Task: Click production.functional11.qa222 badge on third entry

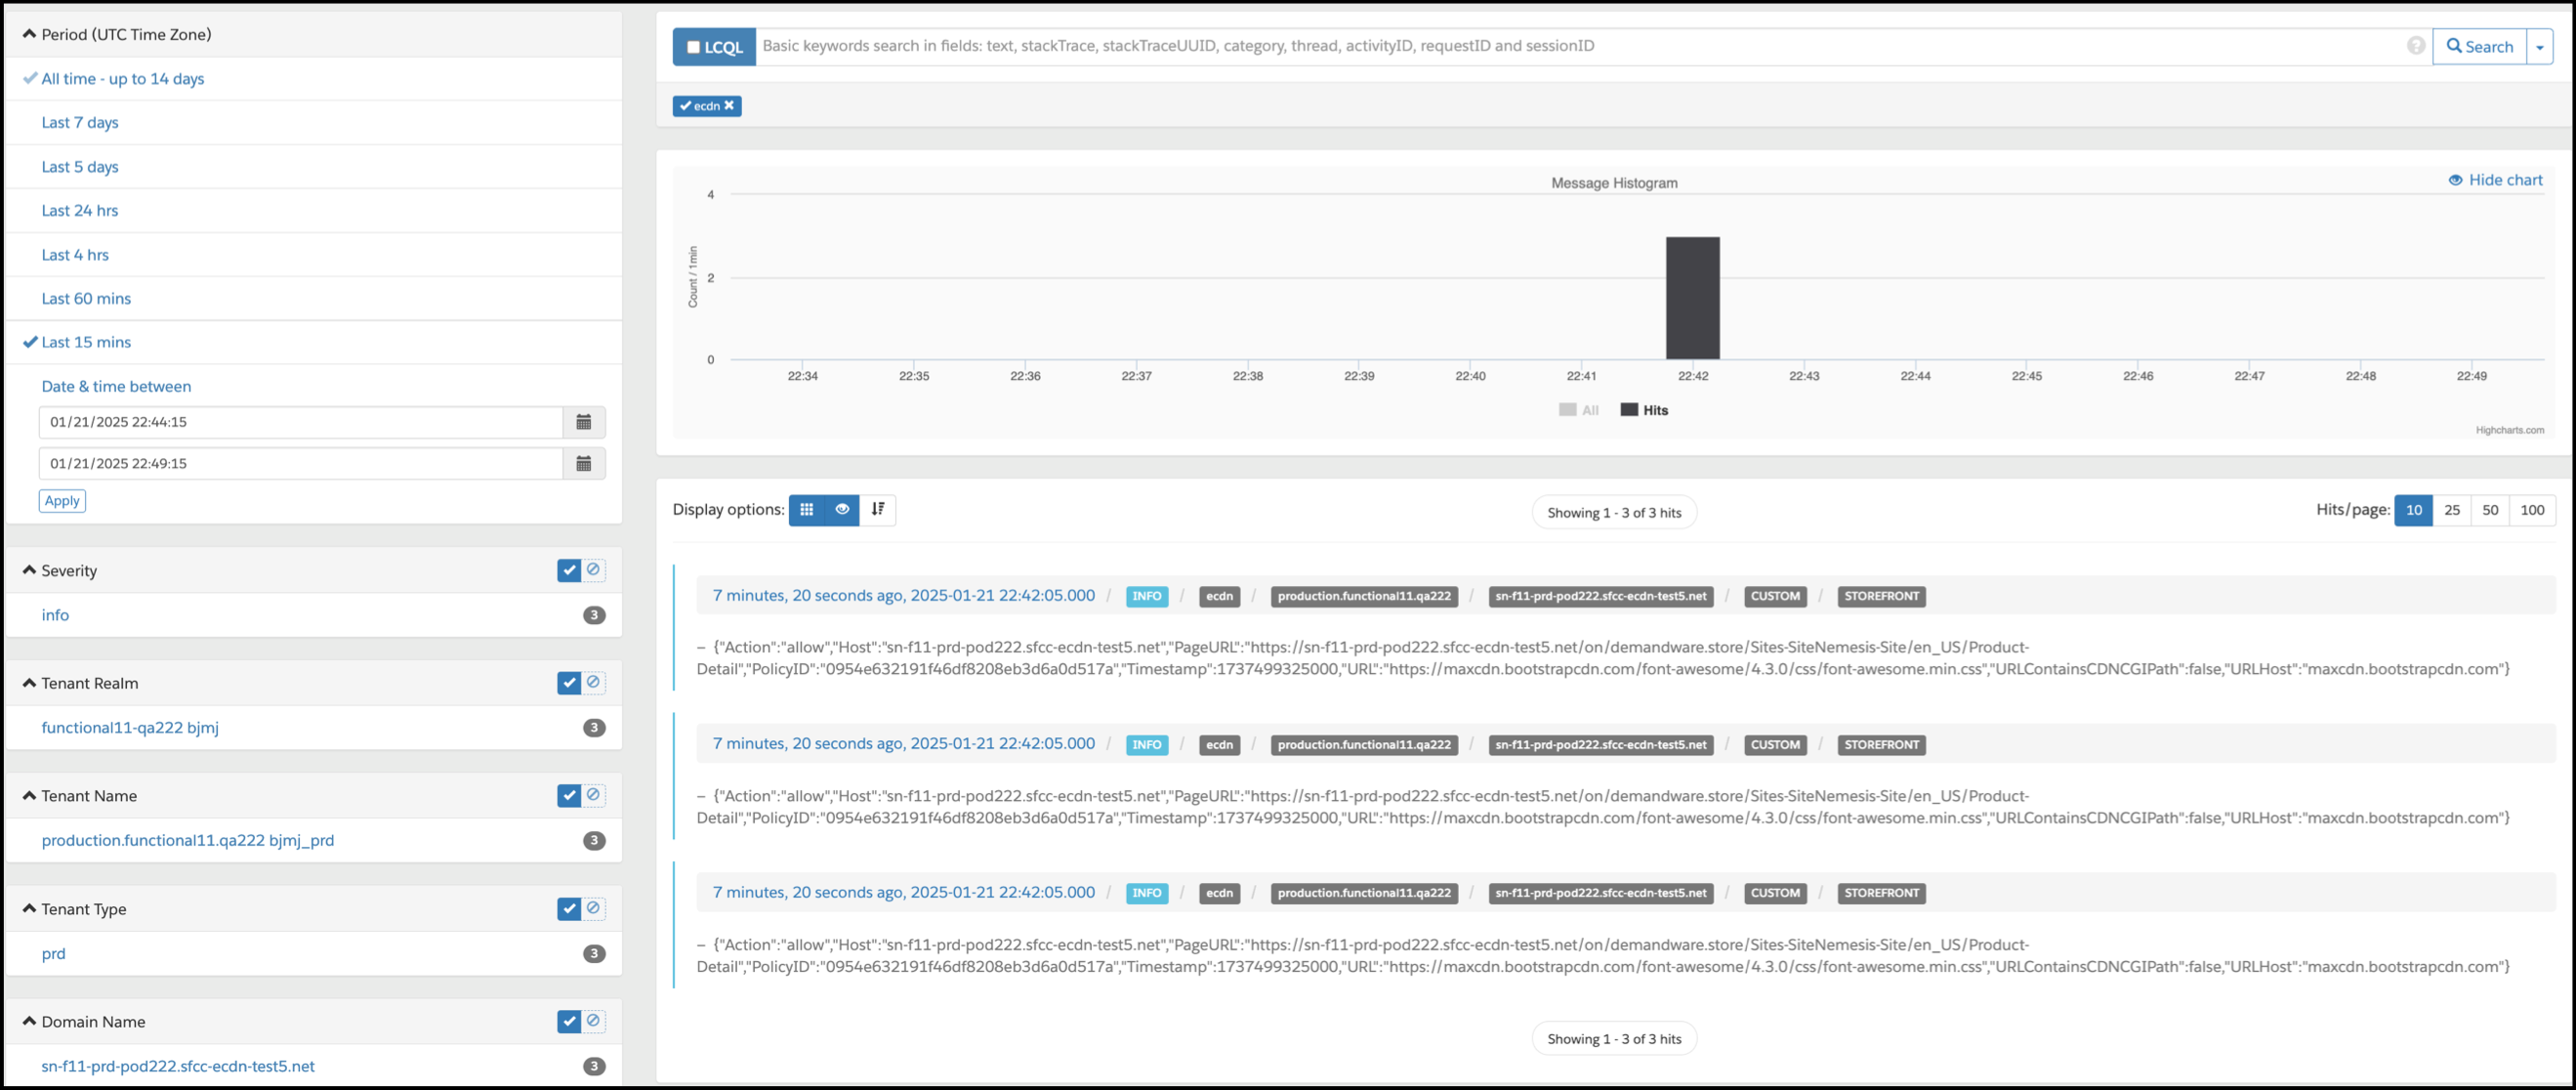Action: [1364, 894]
